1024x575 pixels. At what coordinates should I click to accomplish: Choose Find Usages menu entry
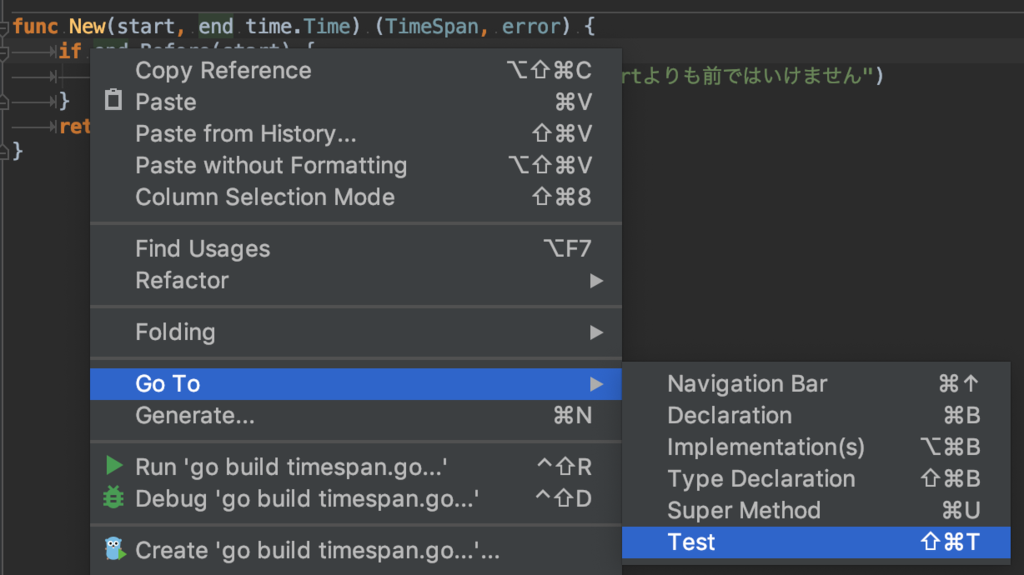(202, 249)
